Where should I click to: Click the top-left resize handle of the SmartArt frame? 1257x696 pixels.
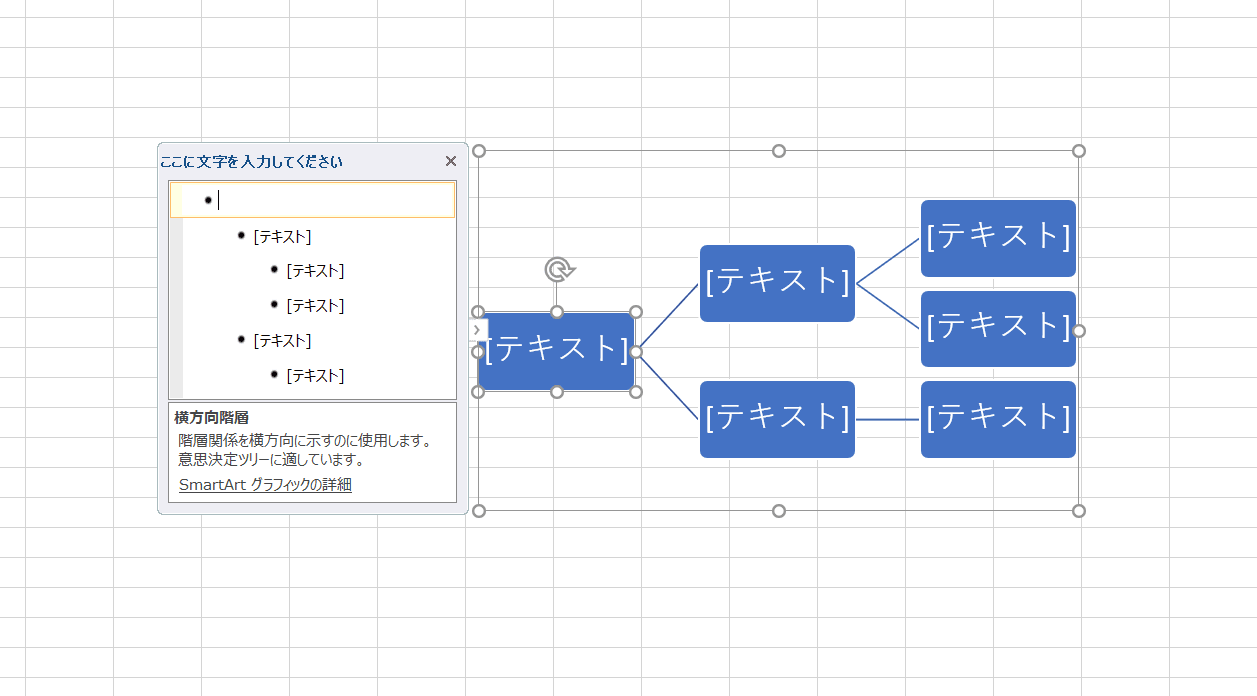coord(479,151)
